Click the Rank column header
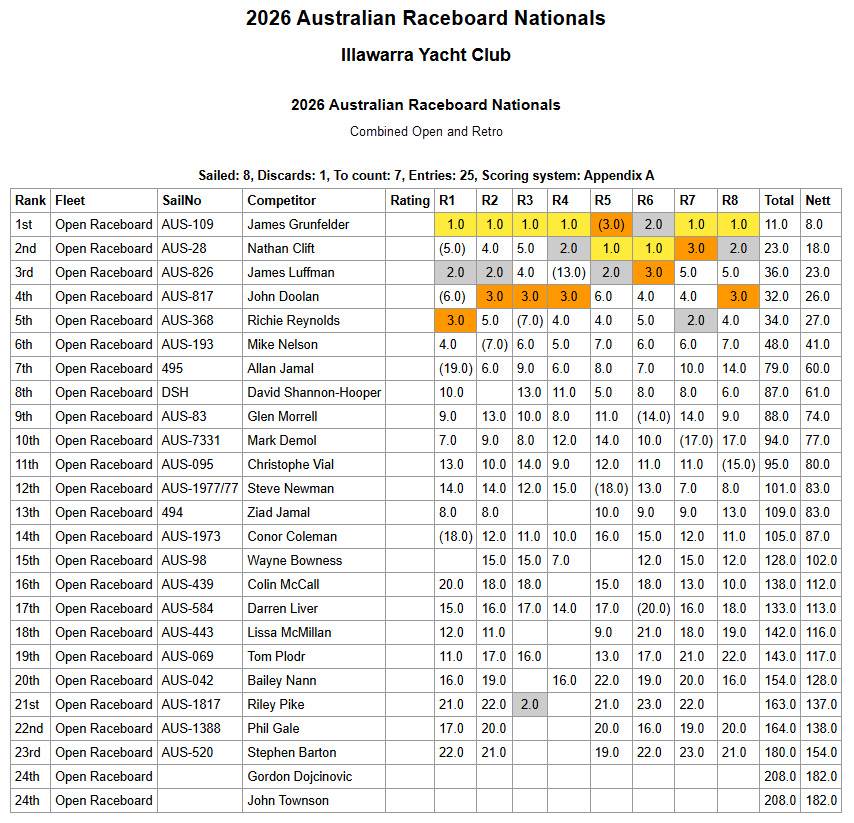 click(x=29, y=200)
